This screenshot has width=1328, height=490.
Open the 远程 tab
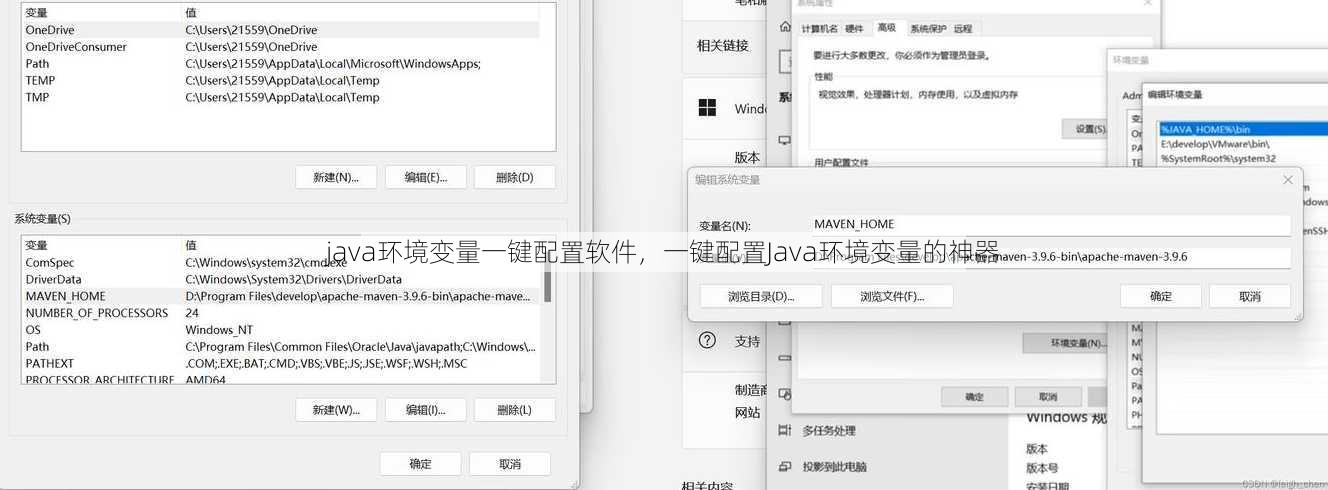[963, 29]
